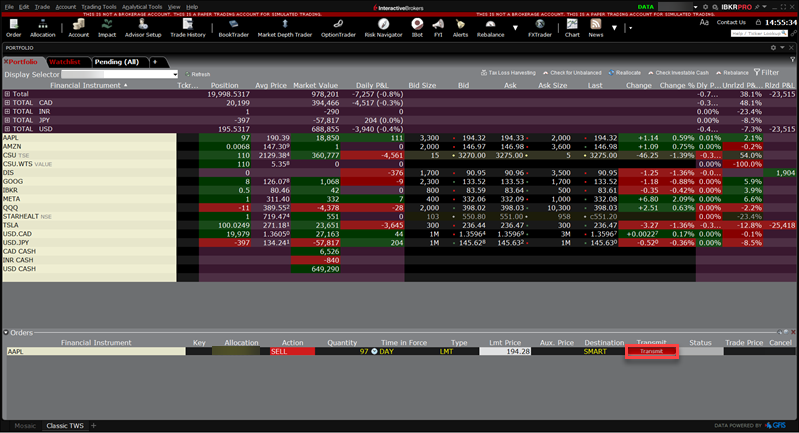The width and height of the screenshot is (799, 433).
Task: Click Rebalance icon in main toolbar
Action: [490, 28]
